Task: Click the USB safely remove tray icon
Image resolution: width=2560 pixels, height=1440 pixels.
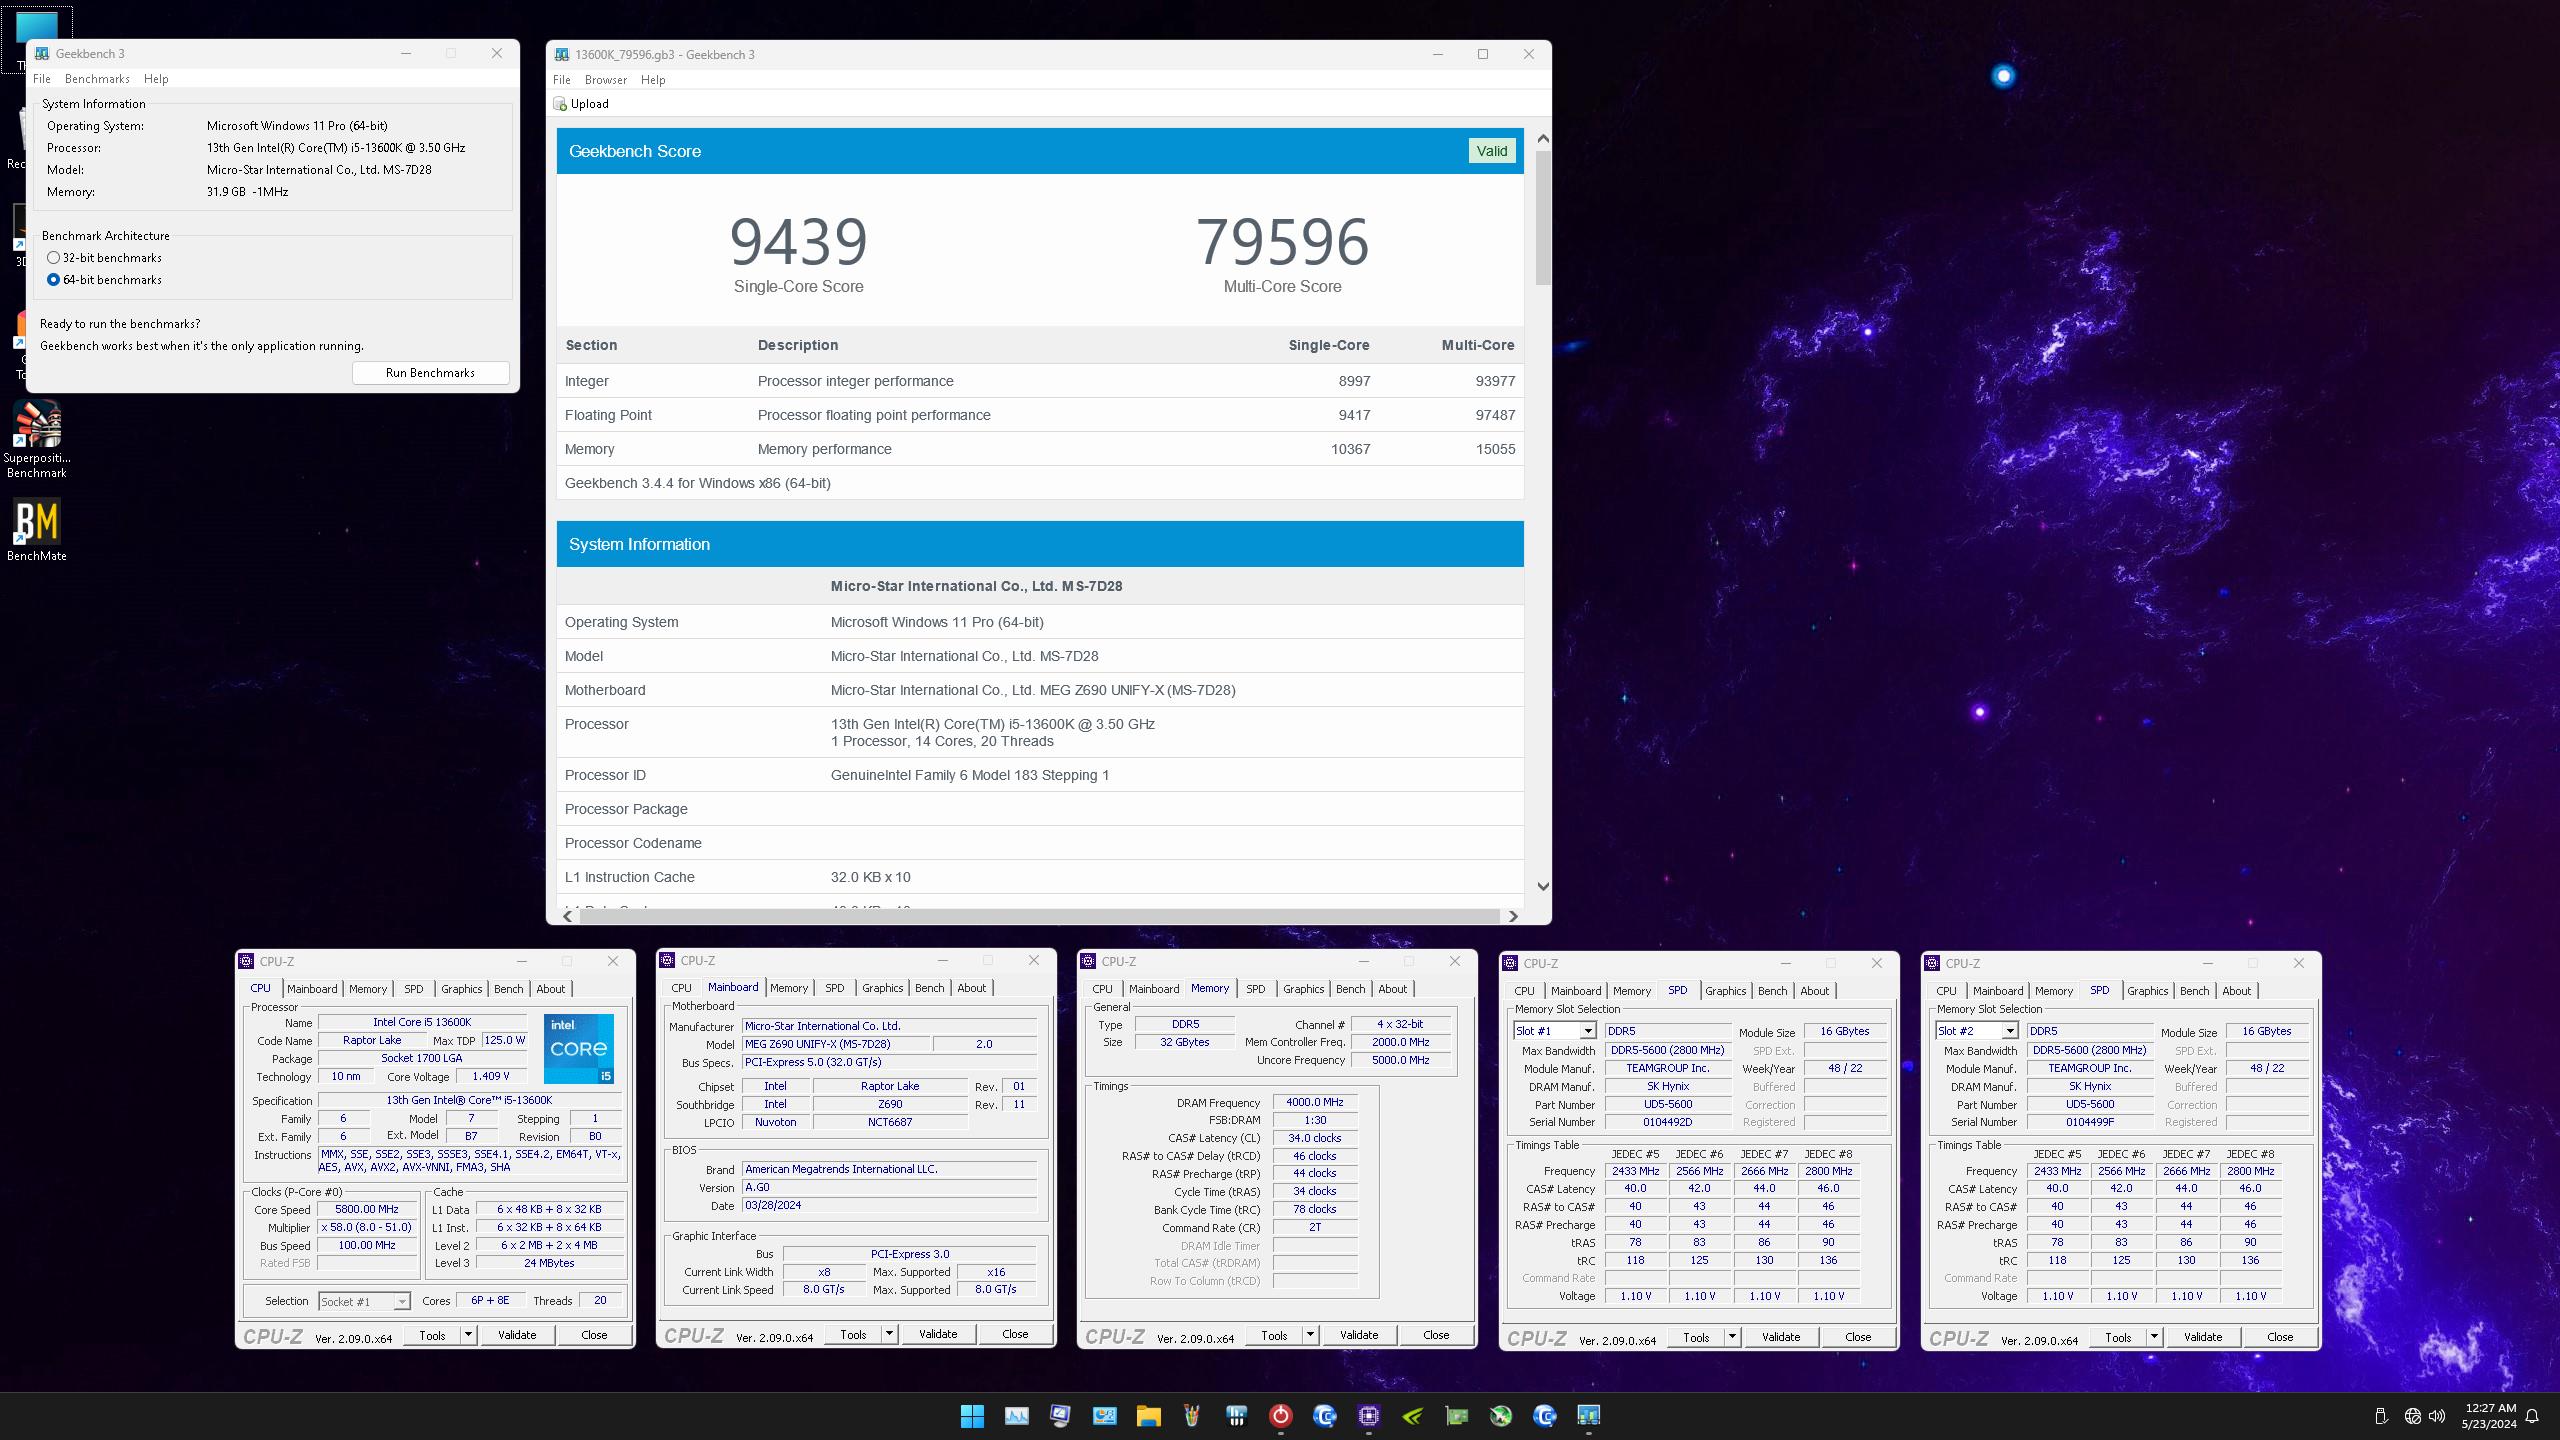Action: pos(2381,1415)
